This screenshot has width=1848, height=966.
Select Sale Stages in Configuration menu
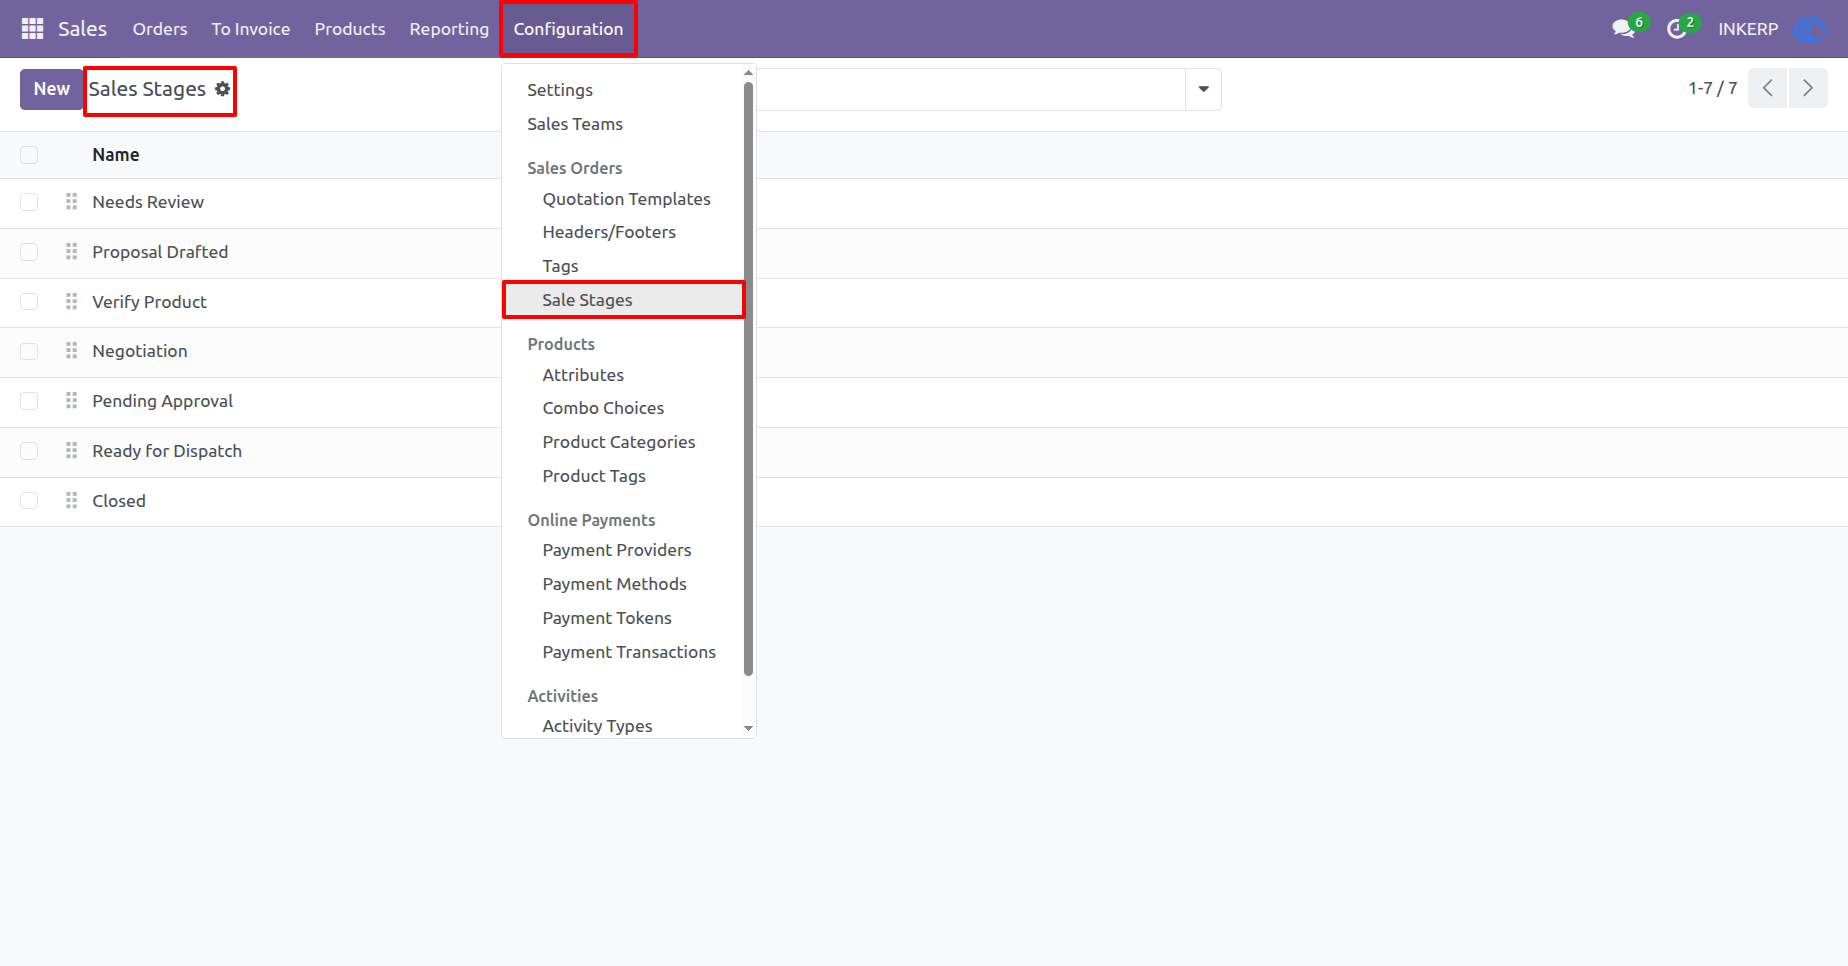tap(624, 300)
